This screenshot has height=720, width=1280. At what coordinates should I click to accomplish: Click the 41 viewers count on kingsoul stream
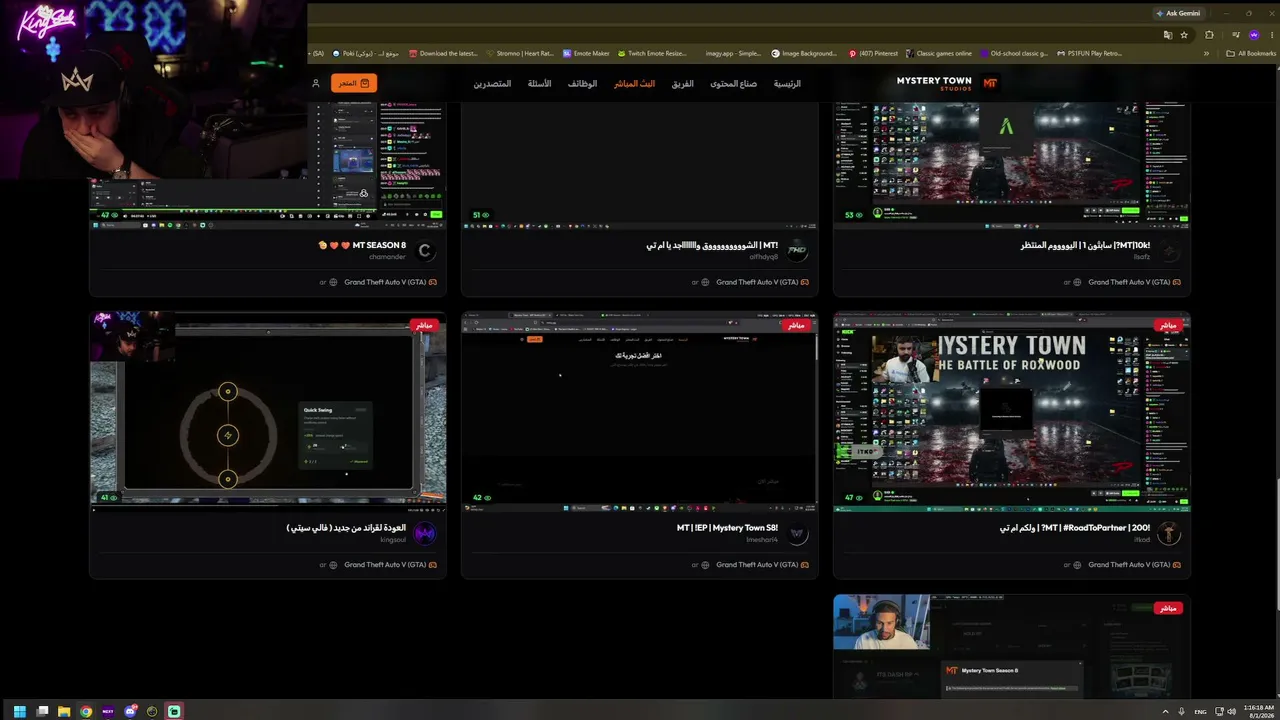(x=109, y=497)
